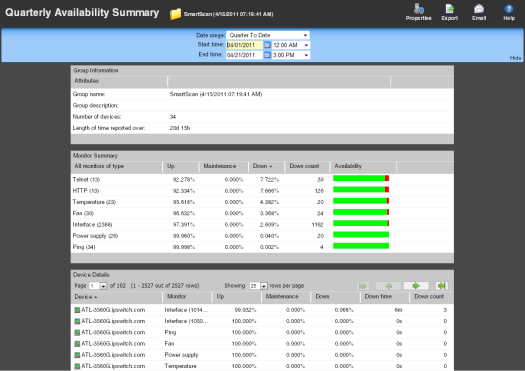Sort Device Details by Monitor column
Screen dimensions: 525x371
[x=176, y=297]
